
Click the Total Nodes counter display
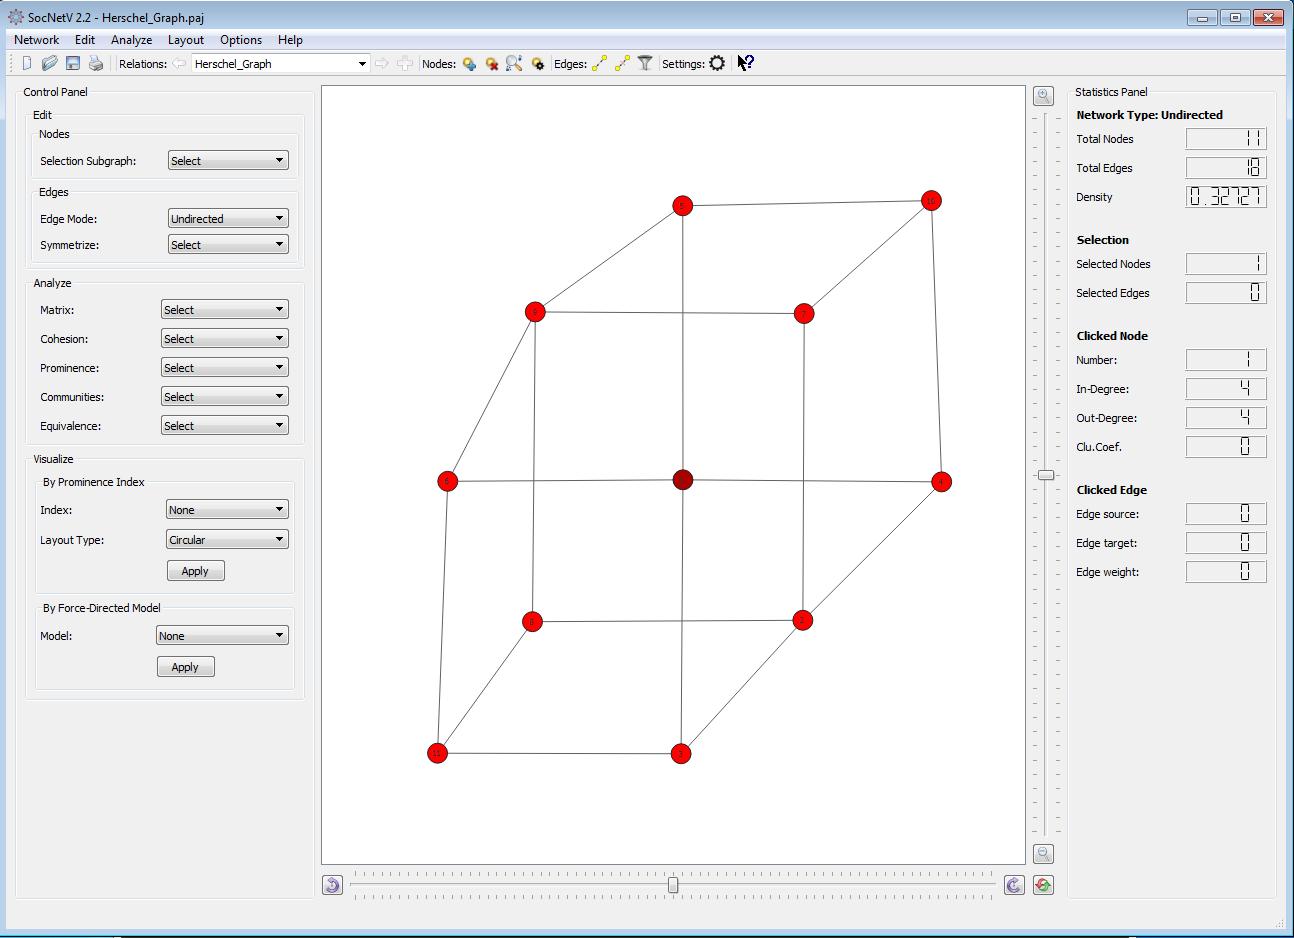[x=1226, y=139]
